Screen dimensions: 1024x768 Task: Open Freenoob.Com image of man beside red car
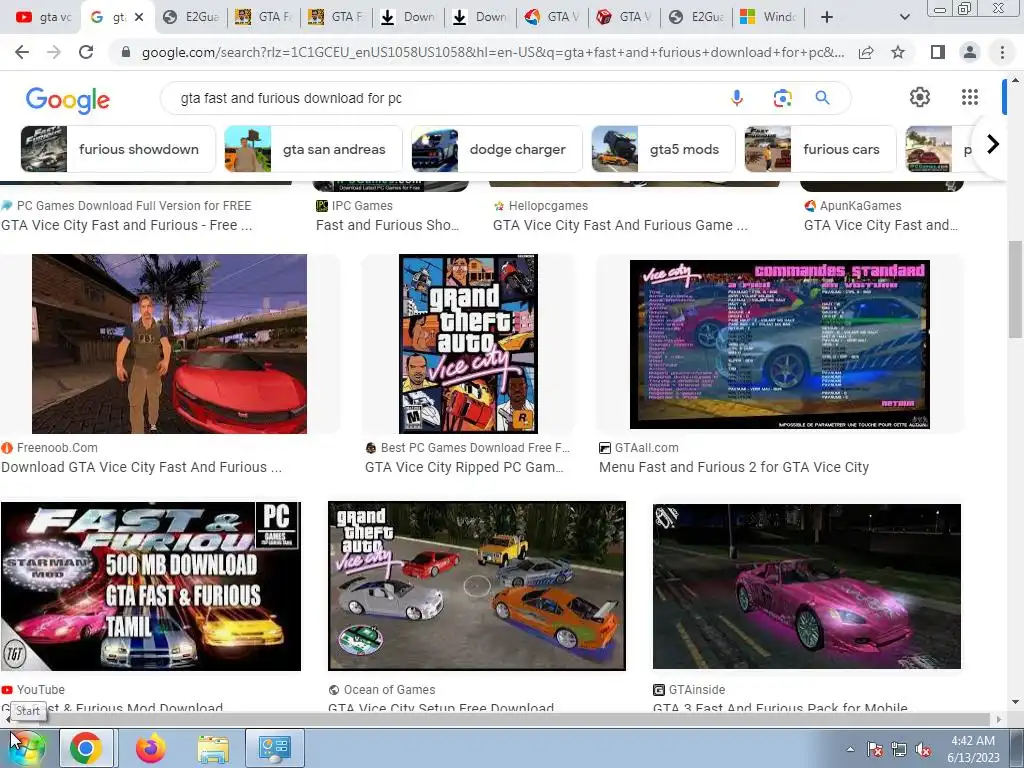click(x=169, y=344)
